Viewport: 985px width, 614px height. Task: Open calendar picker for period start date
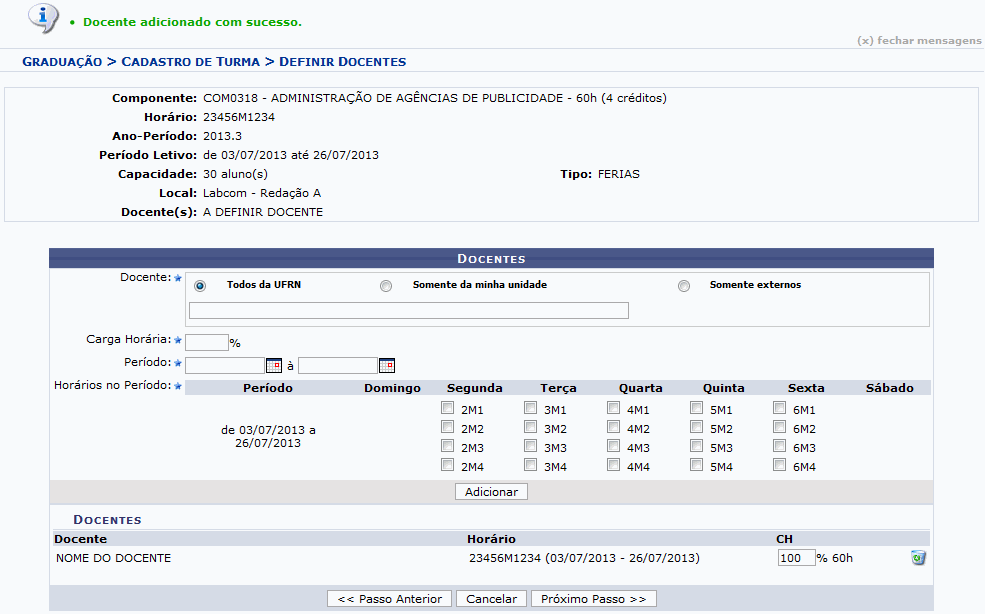(x=273, y=366)
